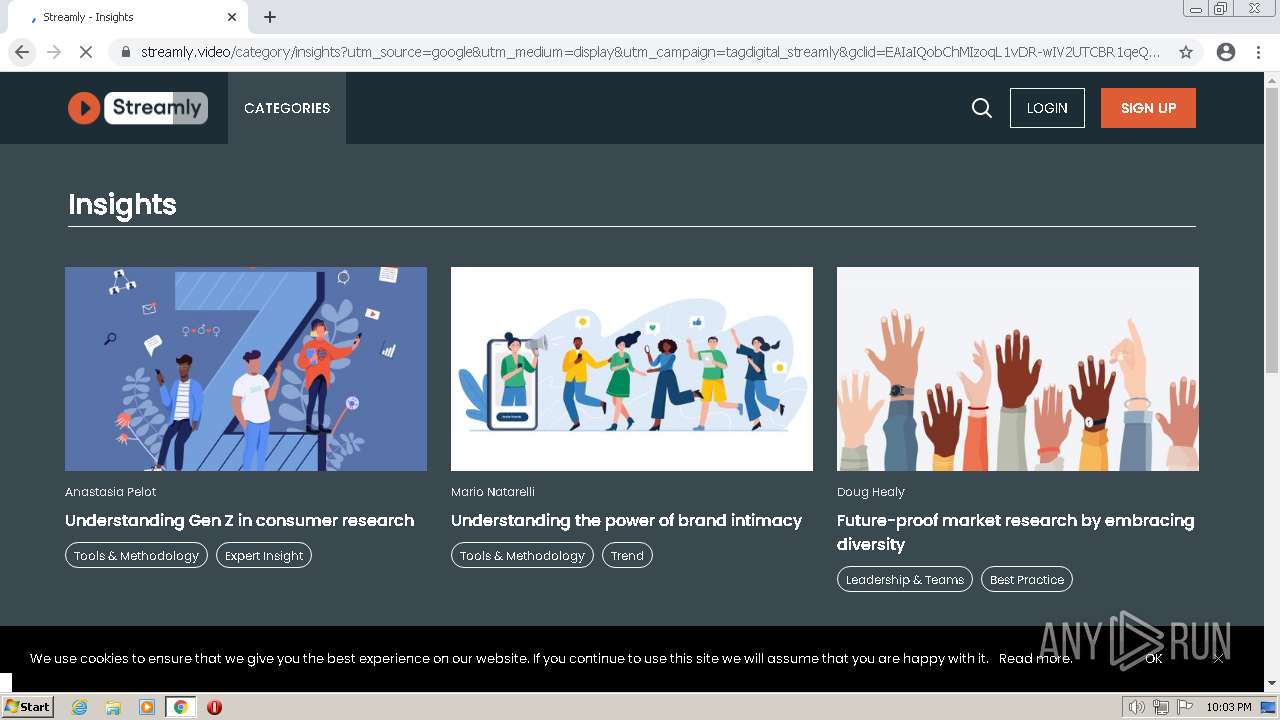Click the page vertical scrollbar
Screen dimensions: 1280x720
pyautogui.click(x=1272, y=230)
